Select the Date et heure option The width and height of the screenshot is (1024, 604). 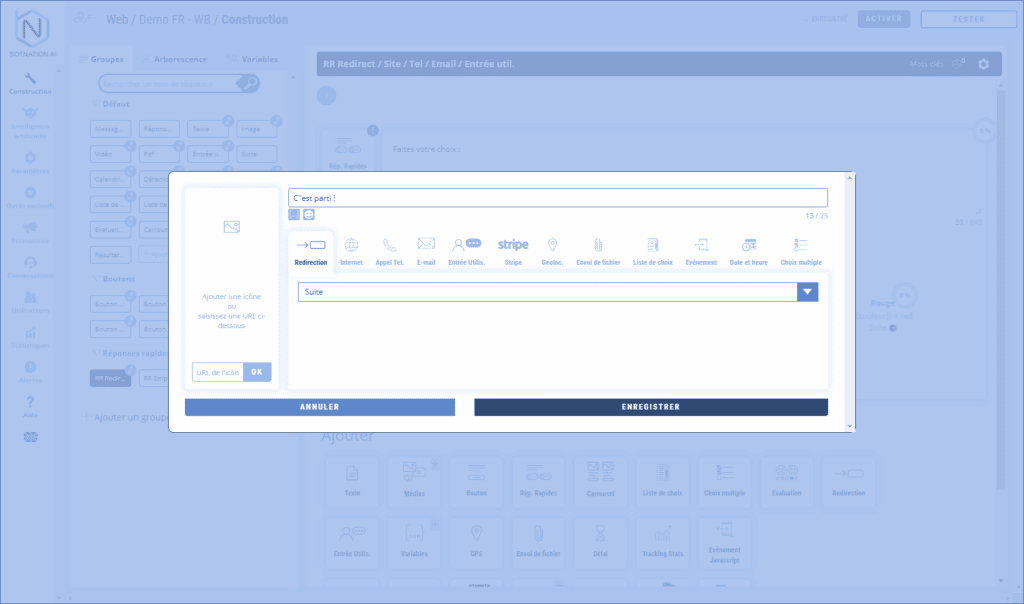coord(748,249)
